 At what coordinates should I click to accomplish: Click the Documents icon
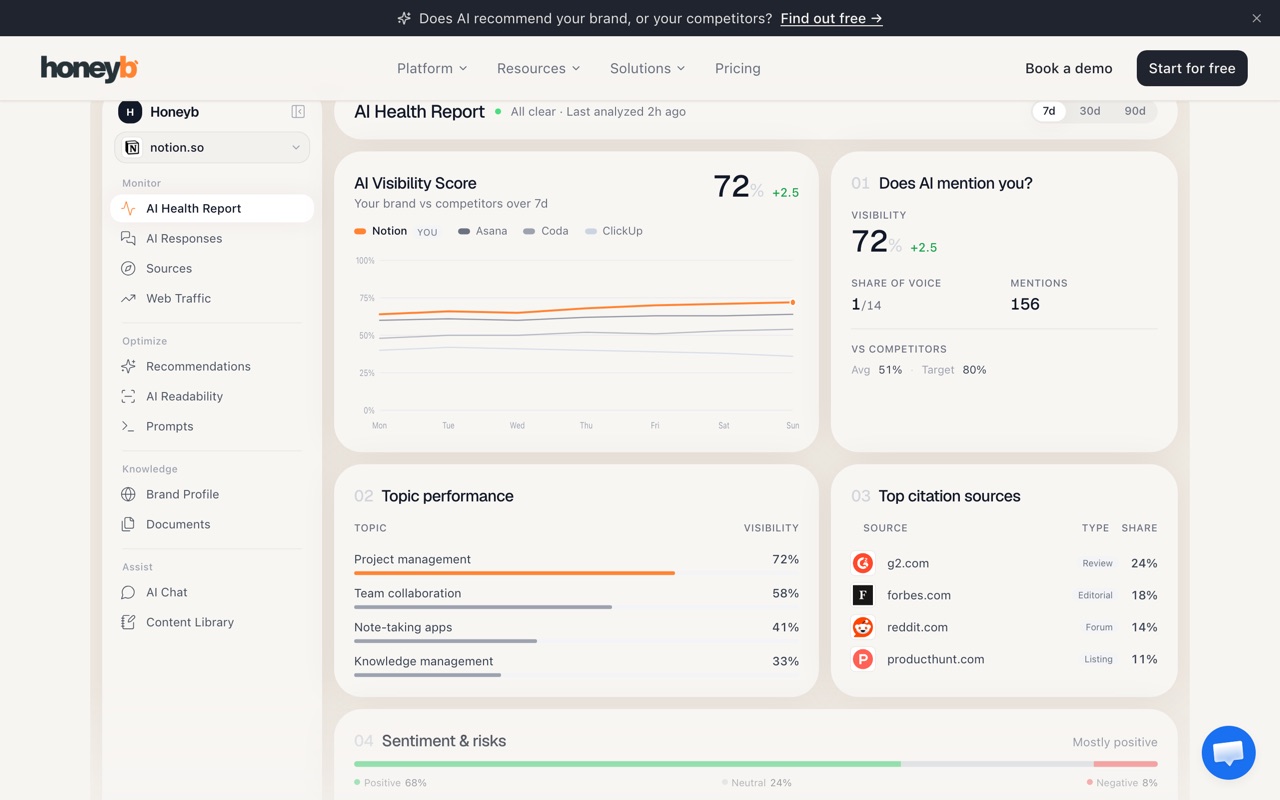click(128, 525)
